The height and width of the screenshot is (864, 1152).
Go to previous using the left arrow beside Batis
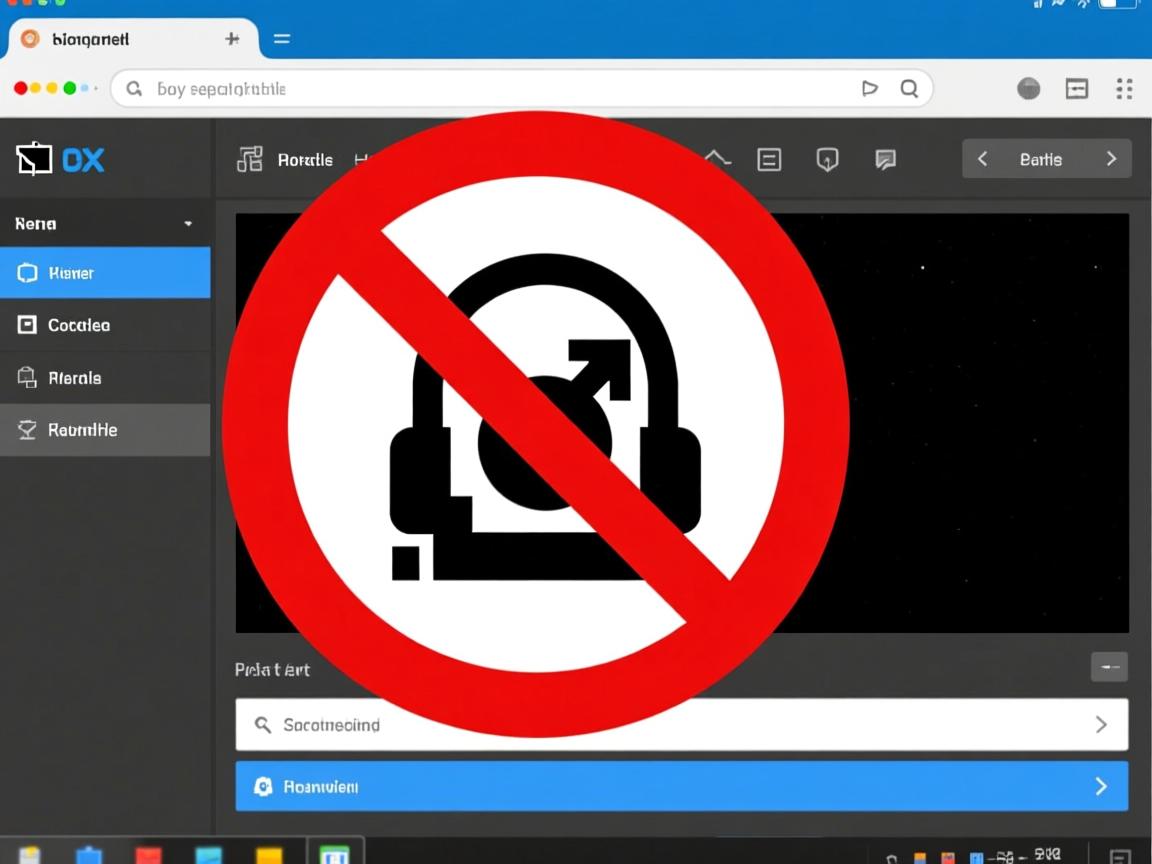coord(982,159)
